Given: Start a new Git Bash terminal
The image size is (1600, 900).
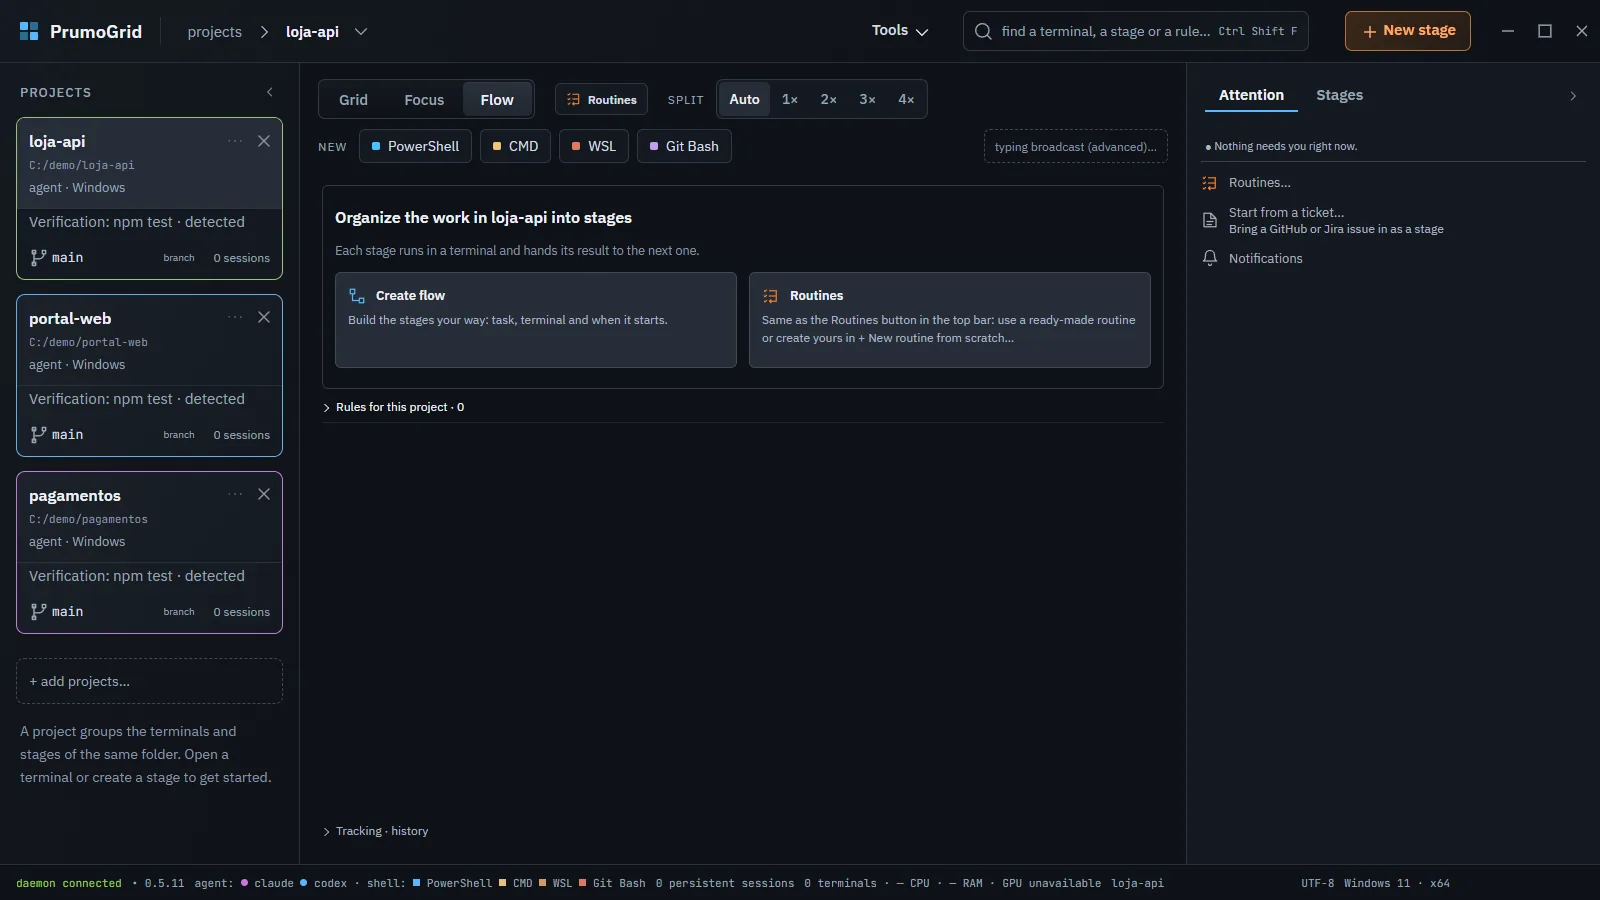Looking at the screenshot, I should coord(685,146).
